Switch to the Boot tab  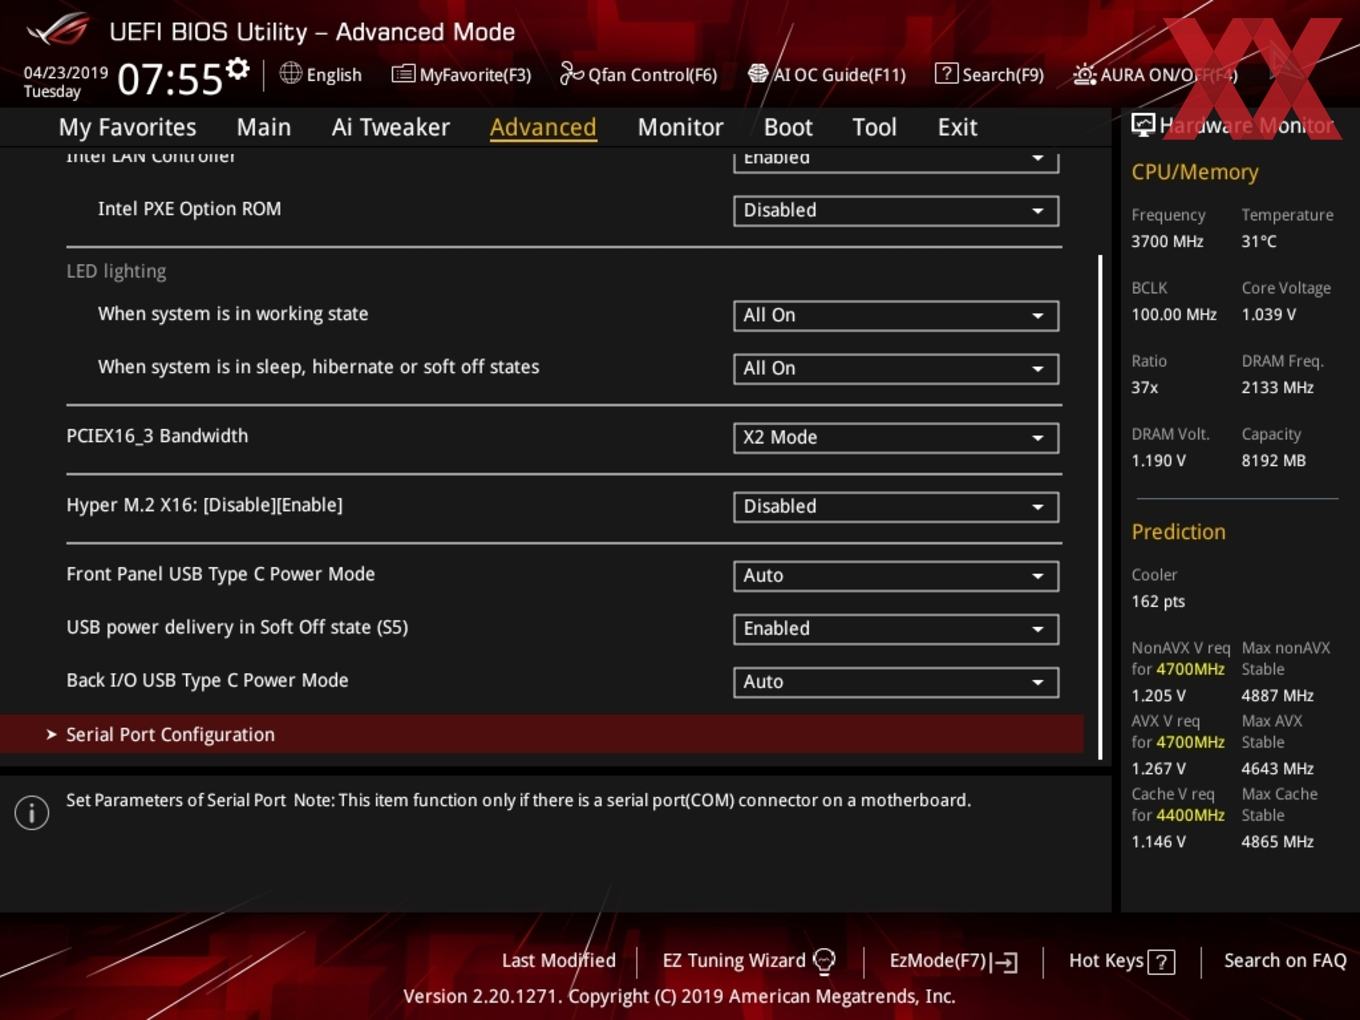pyautogui.click(x=788, y=127)
